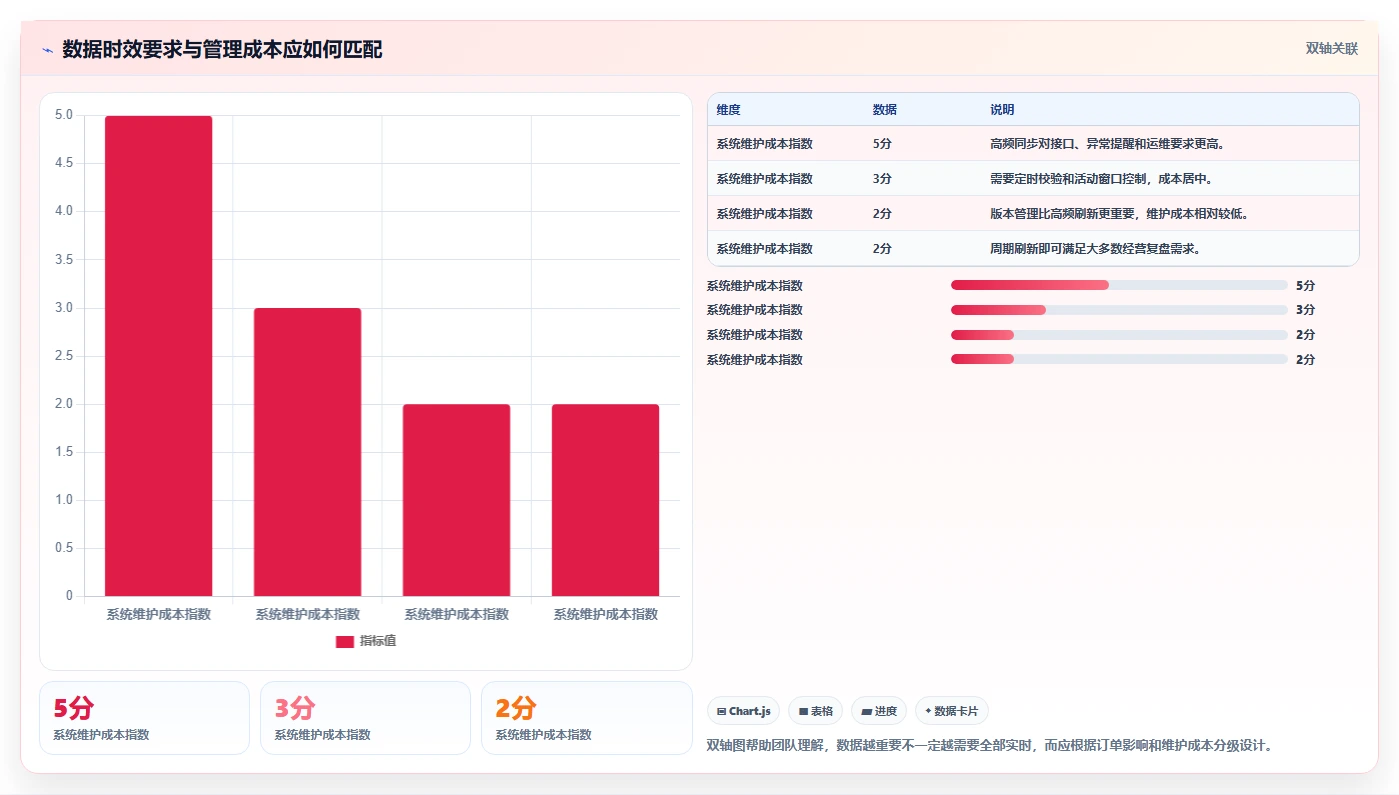Click the 4.0 y-axis tick label

(64, 211)
